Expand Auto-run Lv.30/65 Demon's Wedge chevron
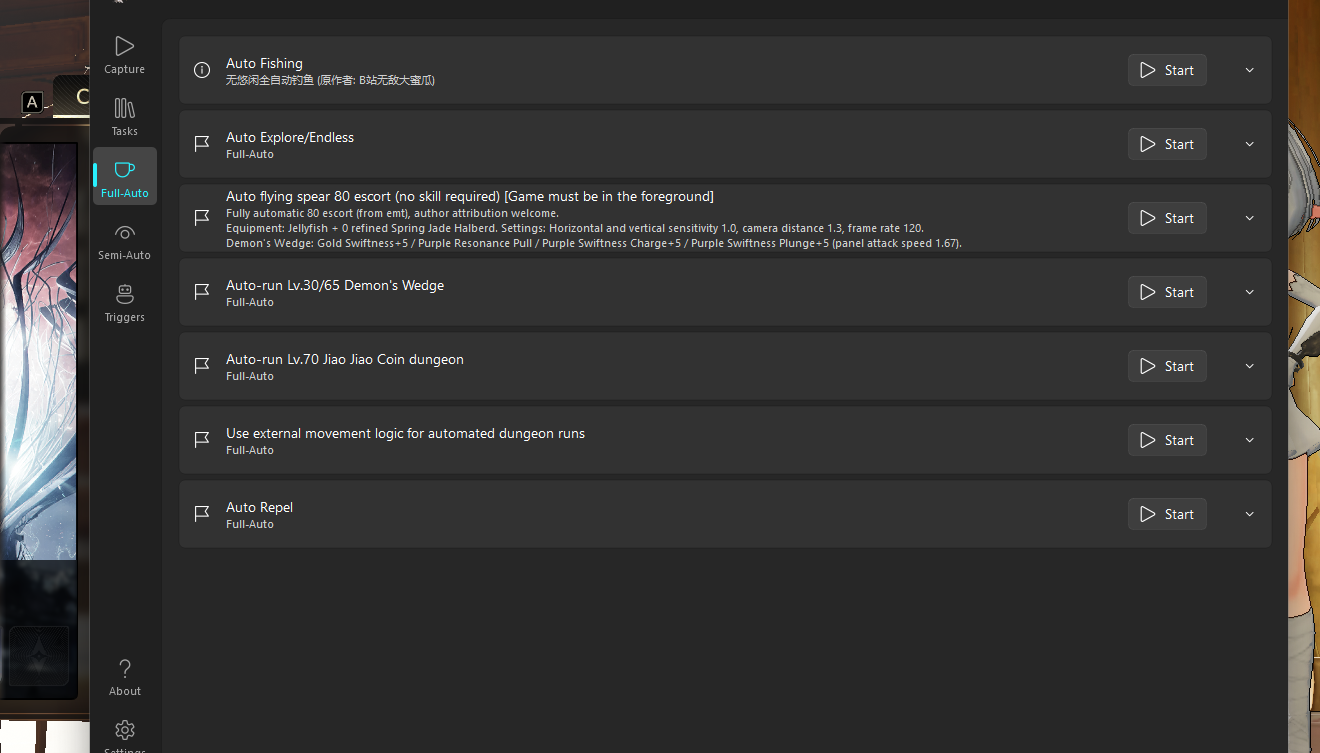Viewport: 1320px width, 753px height. (x=1249, y=292)
